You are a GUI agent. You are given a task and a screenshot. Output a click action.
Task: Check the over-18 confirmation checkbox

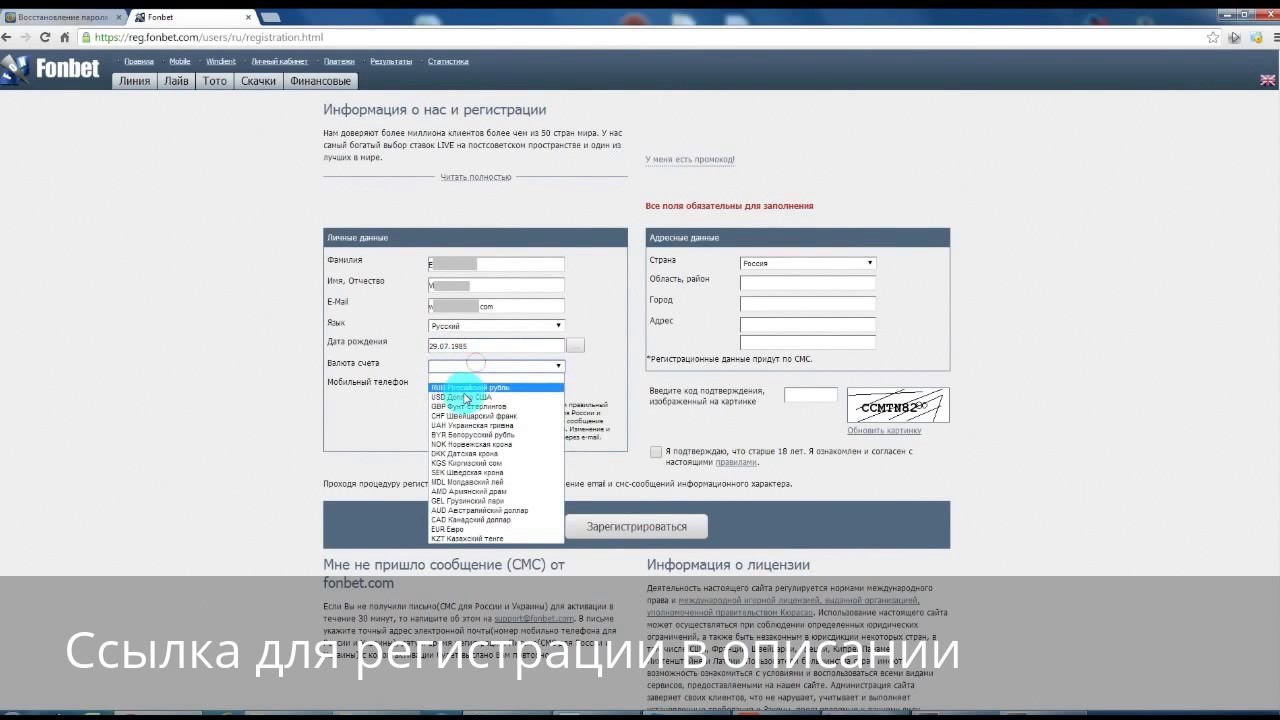656,452
